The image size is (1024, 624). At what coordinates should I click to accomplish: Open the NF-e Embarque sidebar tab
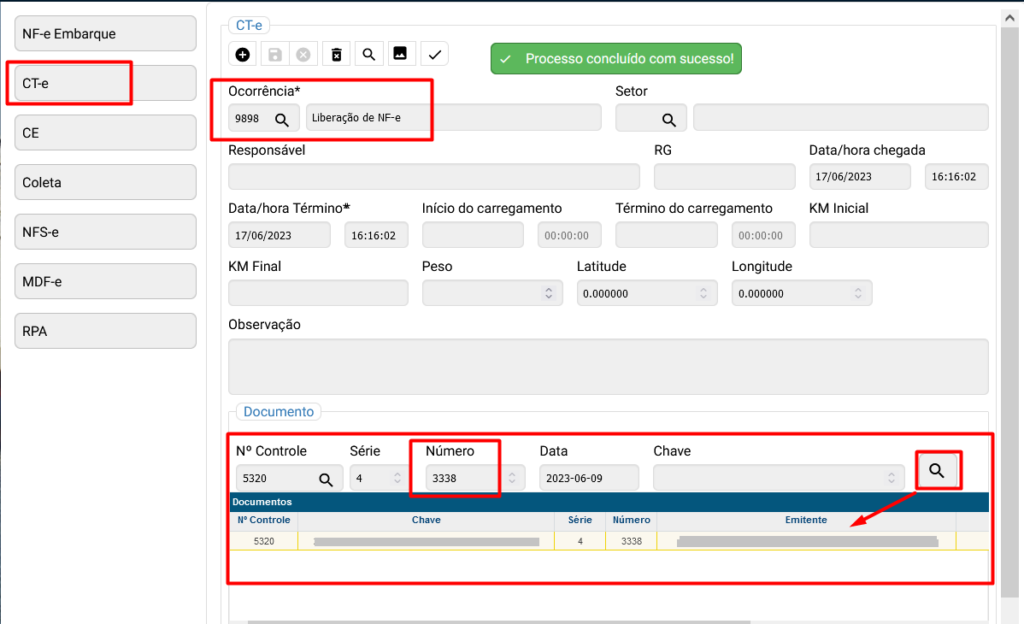[x=105, y=34]
